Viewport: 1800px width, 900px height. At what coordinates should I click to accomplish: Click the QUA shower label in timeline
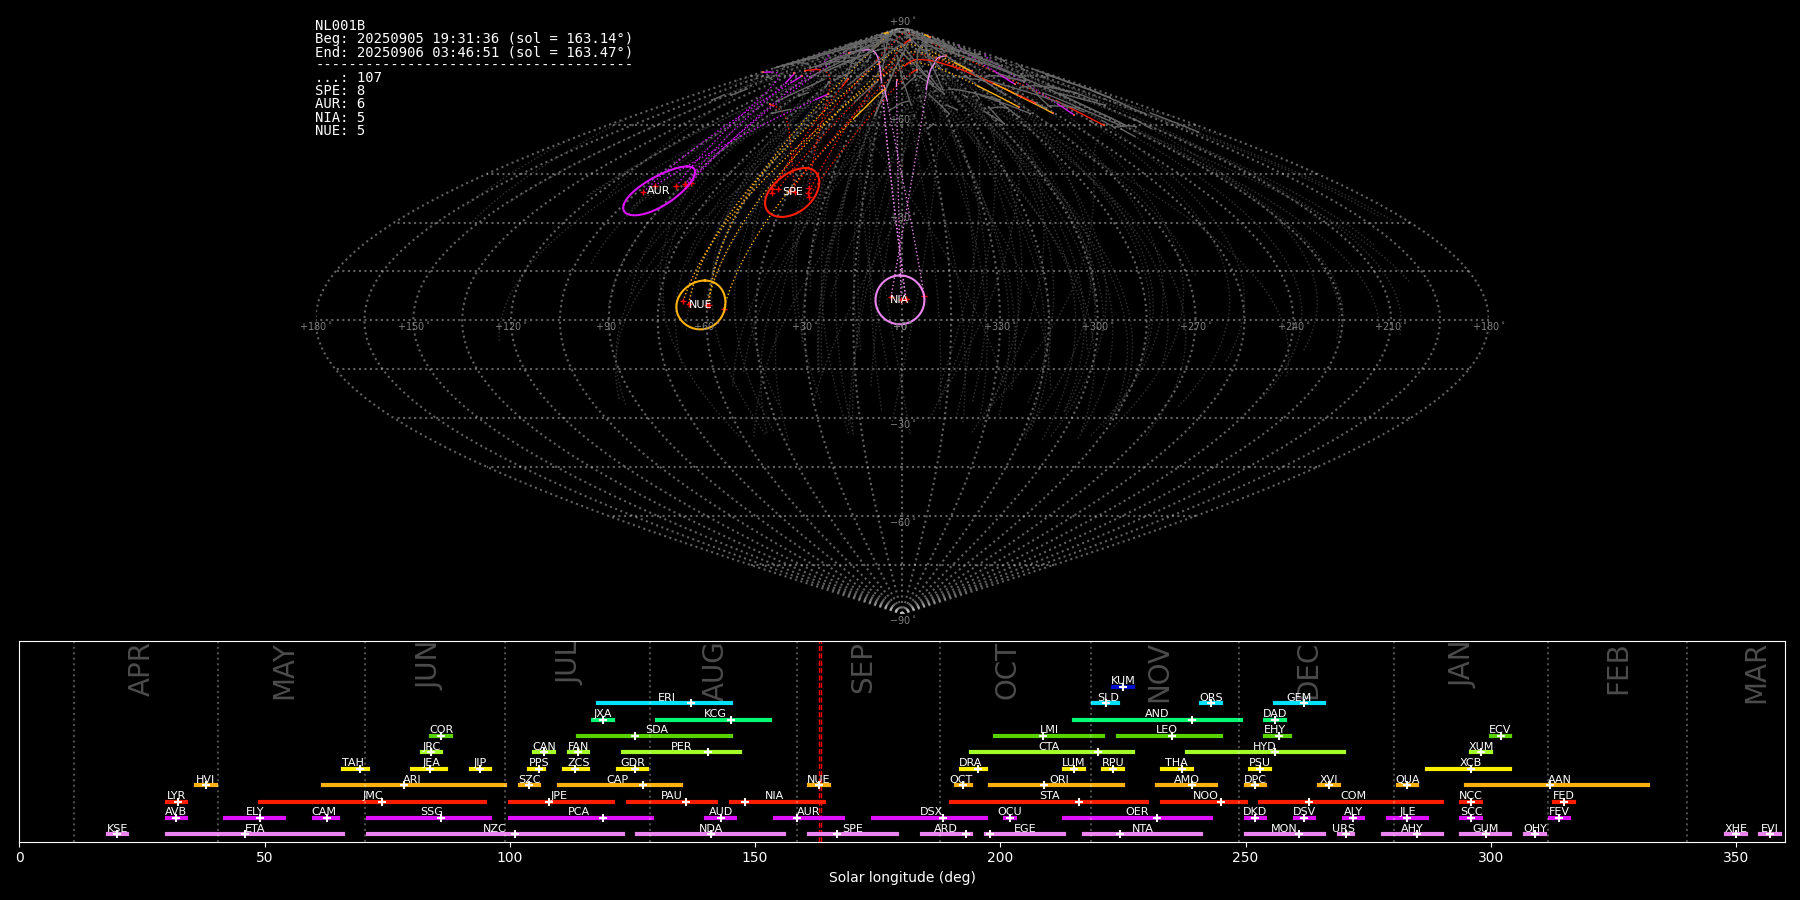(1407, 780)
